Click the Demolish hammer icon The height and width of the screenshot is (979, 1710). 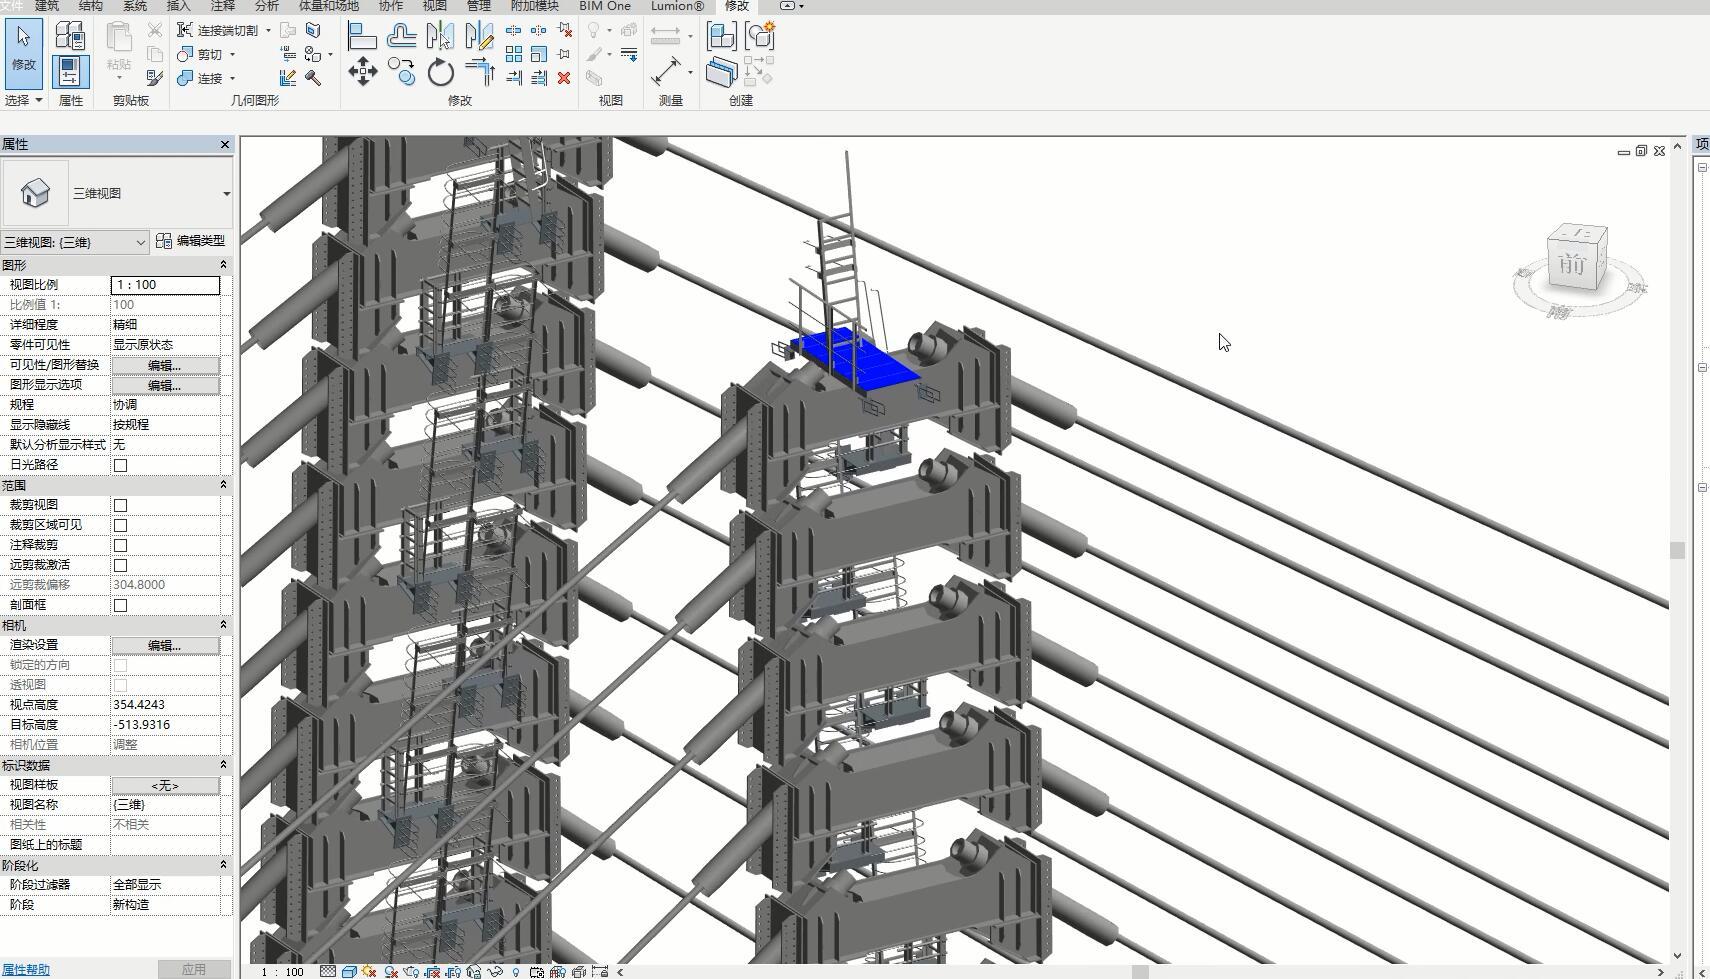pyautogui.click(x=313, y=78)
